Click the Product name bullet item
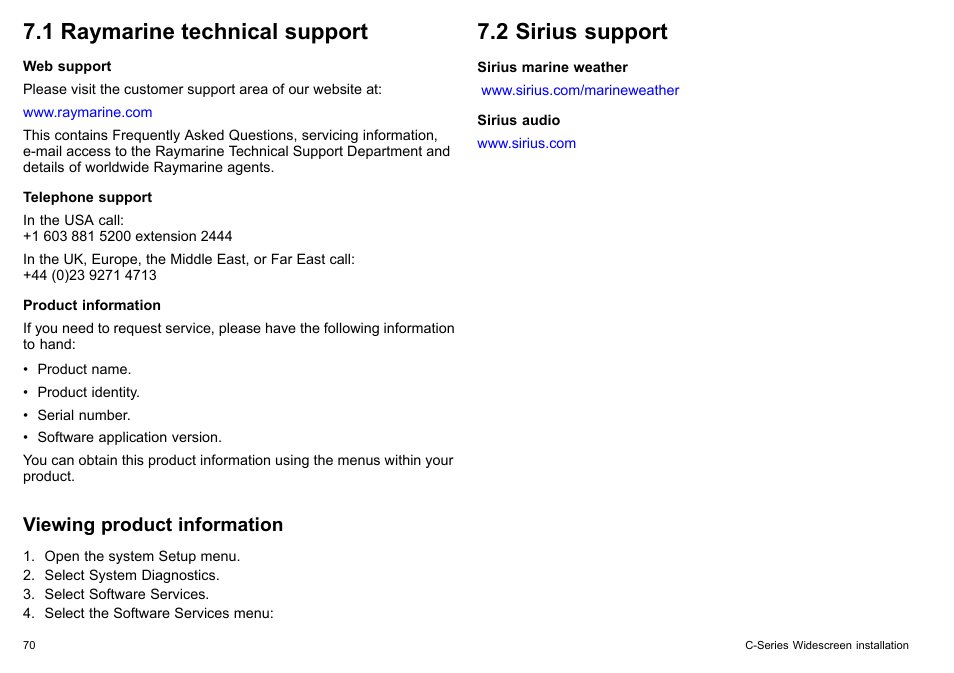The height and width of the screenshot is (673, 954). (x=84, y=369)
